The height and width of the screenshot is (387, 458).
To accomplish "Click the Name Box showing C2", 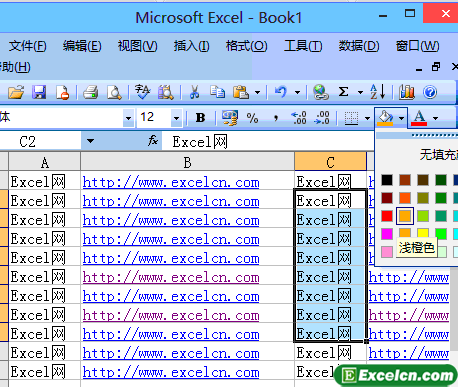I will [40, 141].
